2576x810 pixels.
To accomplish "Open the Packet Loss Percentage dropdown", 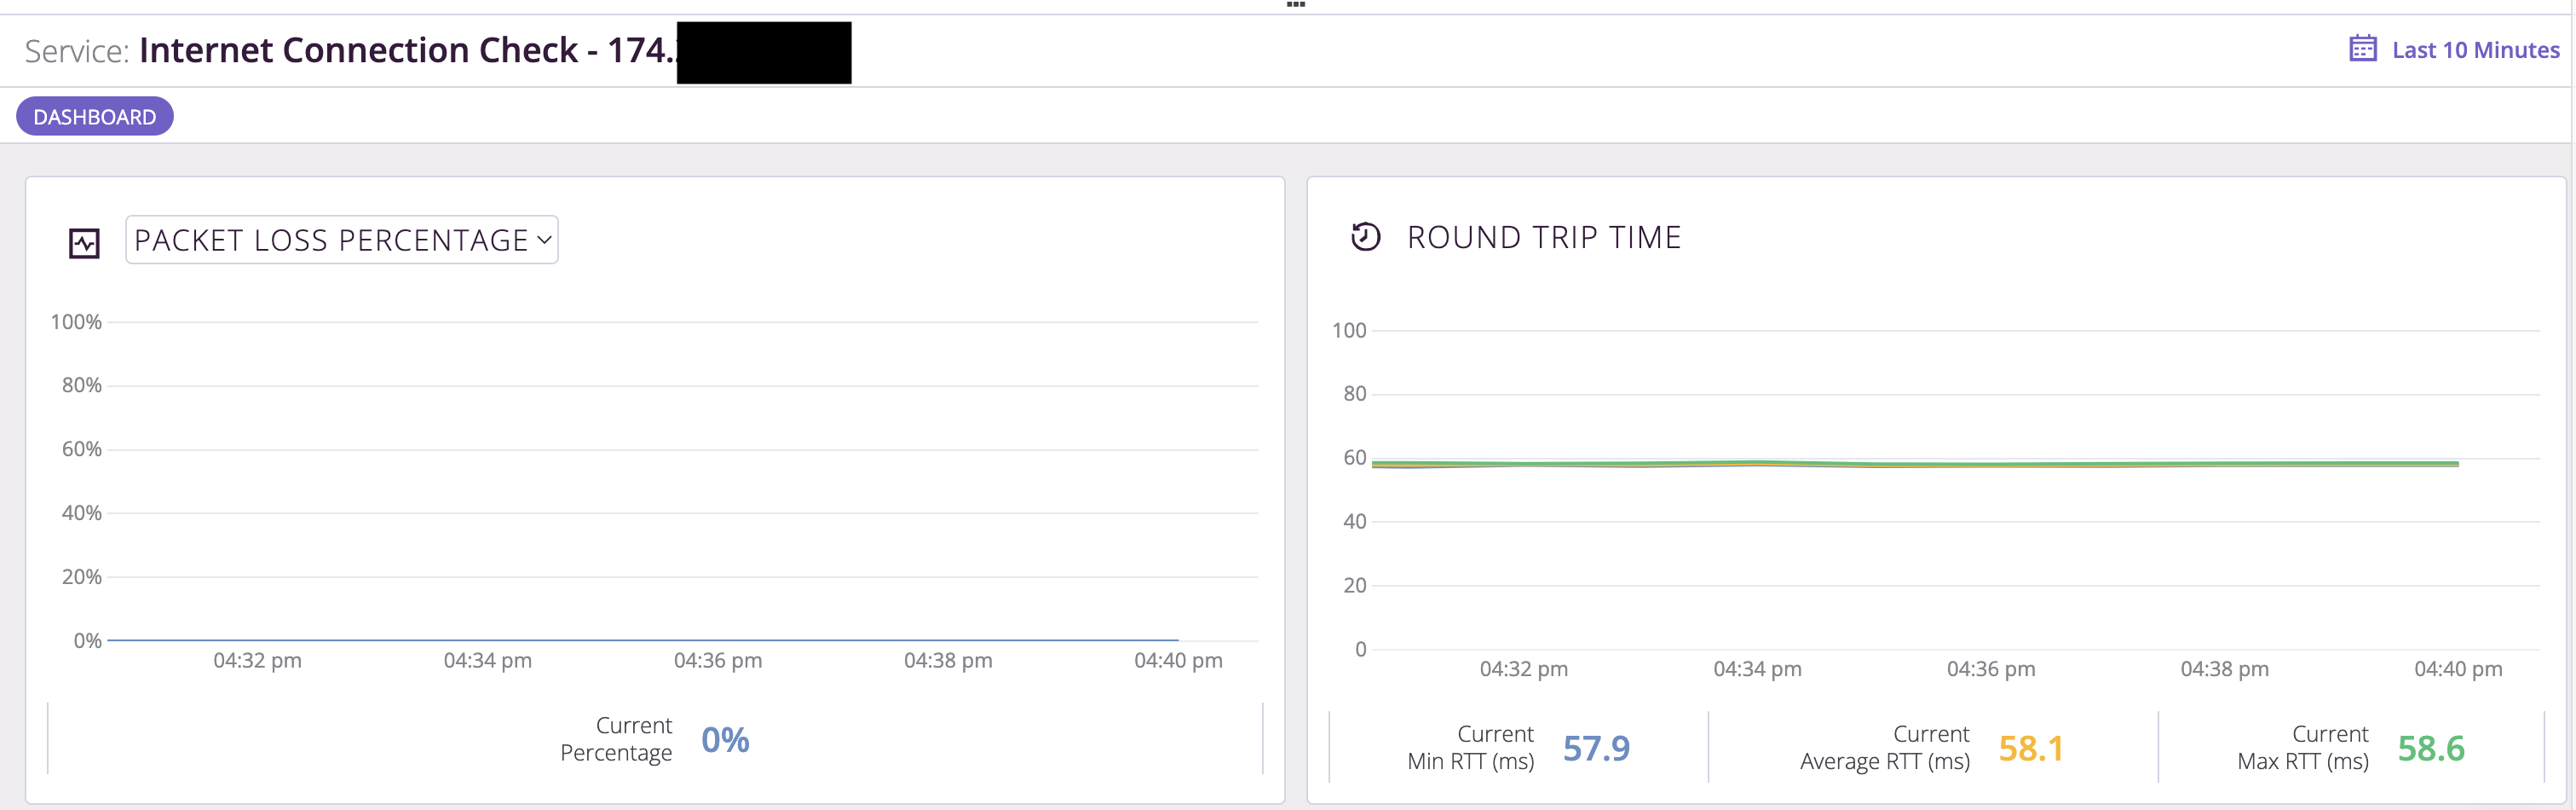I will pos(341,240).
